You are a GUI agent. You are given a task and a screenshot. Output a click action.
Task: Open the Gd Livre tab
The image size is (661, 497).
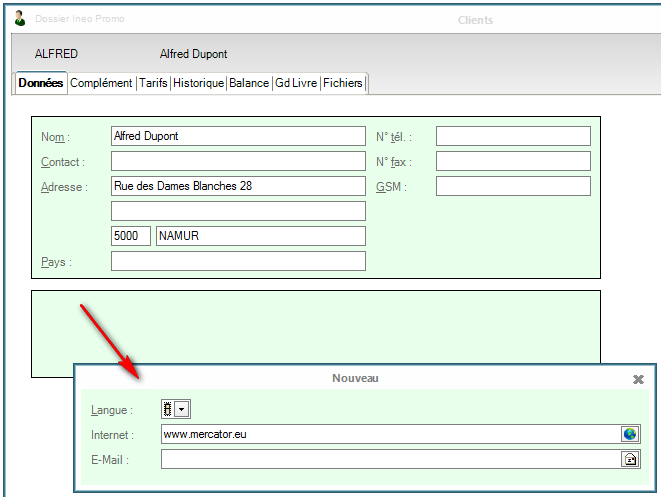coord(296,84)
